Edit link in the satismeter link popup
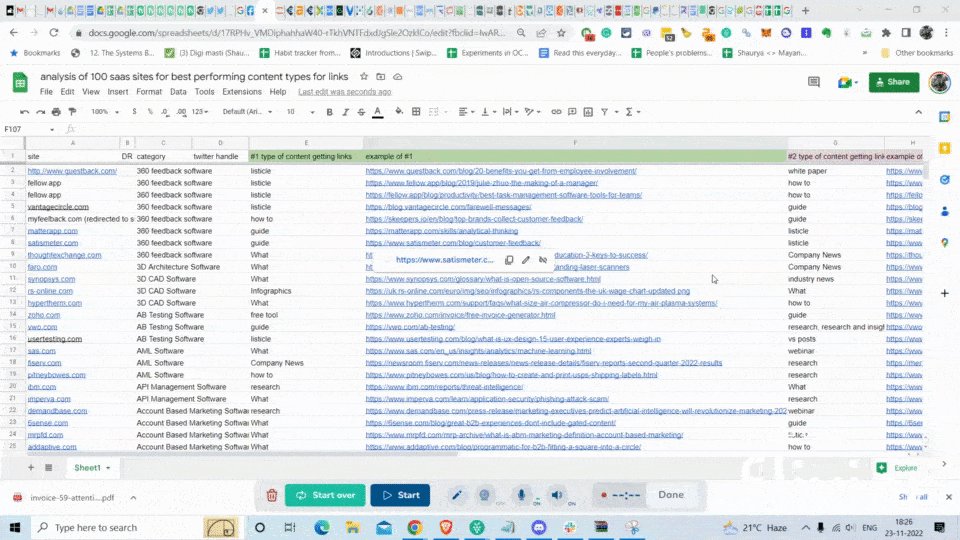 click(x=526, y=260)
